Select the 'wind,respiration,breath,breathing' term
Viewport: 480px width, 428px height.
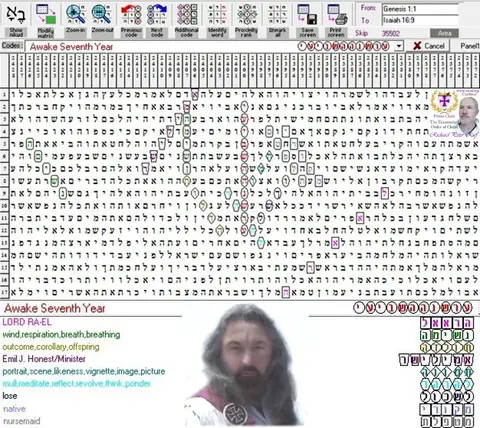[x=61, y=334]
